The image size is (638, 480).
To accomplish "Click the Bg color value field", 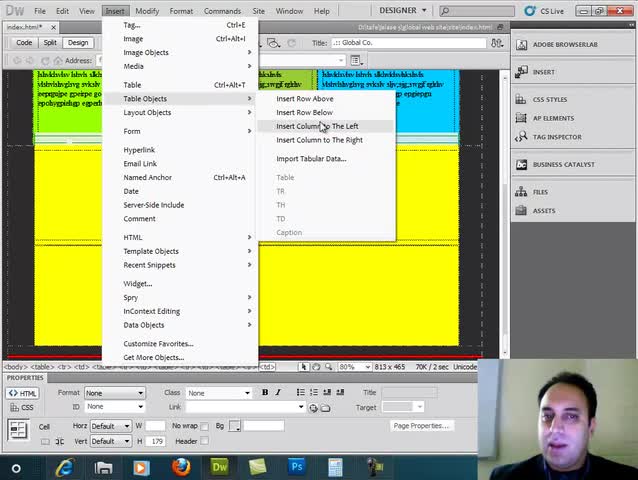I will [x=264, y=426].
